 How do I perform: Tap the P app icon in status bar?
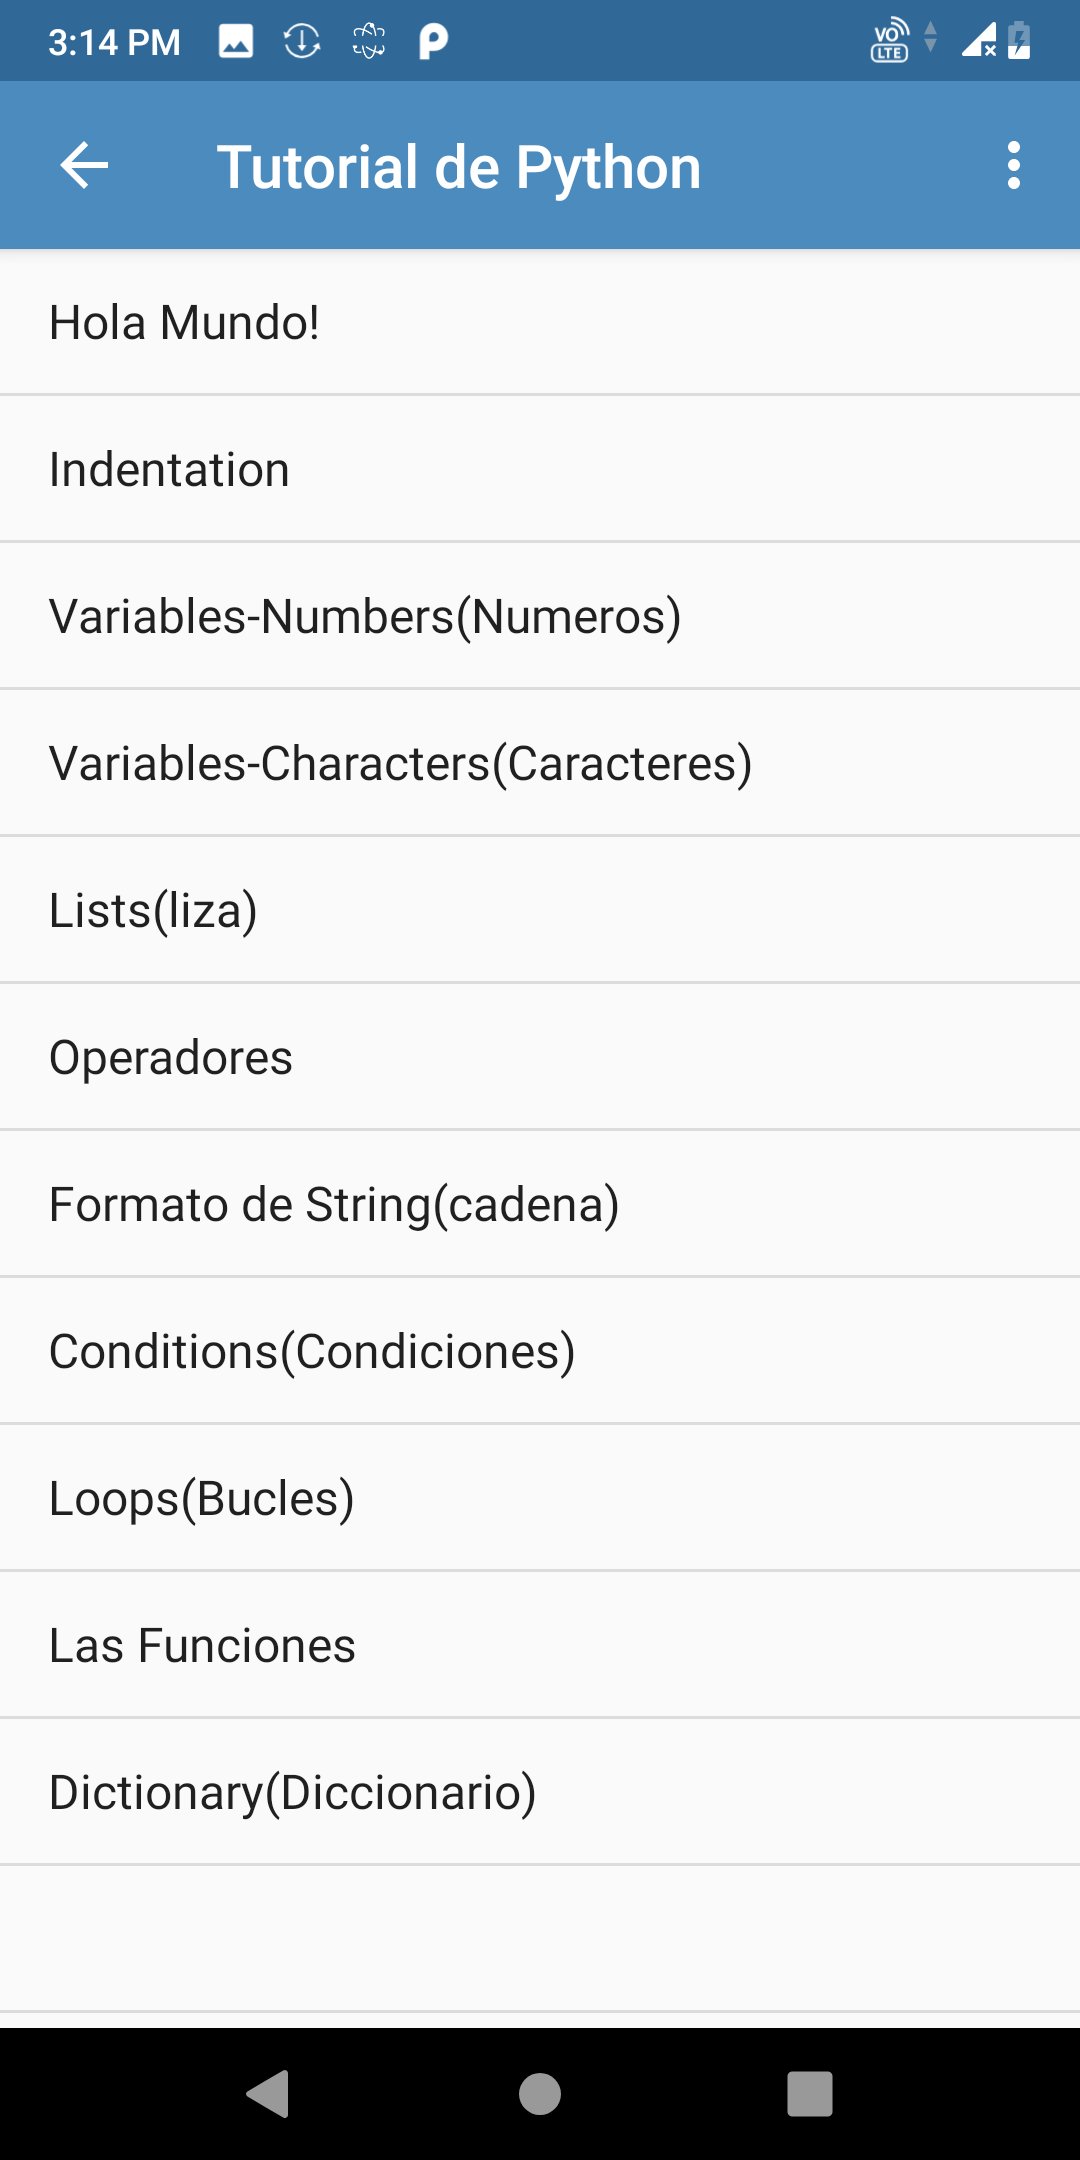(x=432, y=41)
